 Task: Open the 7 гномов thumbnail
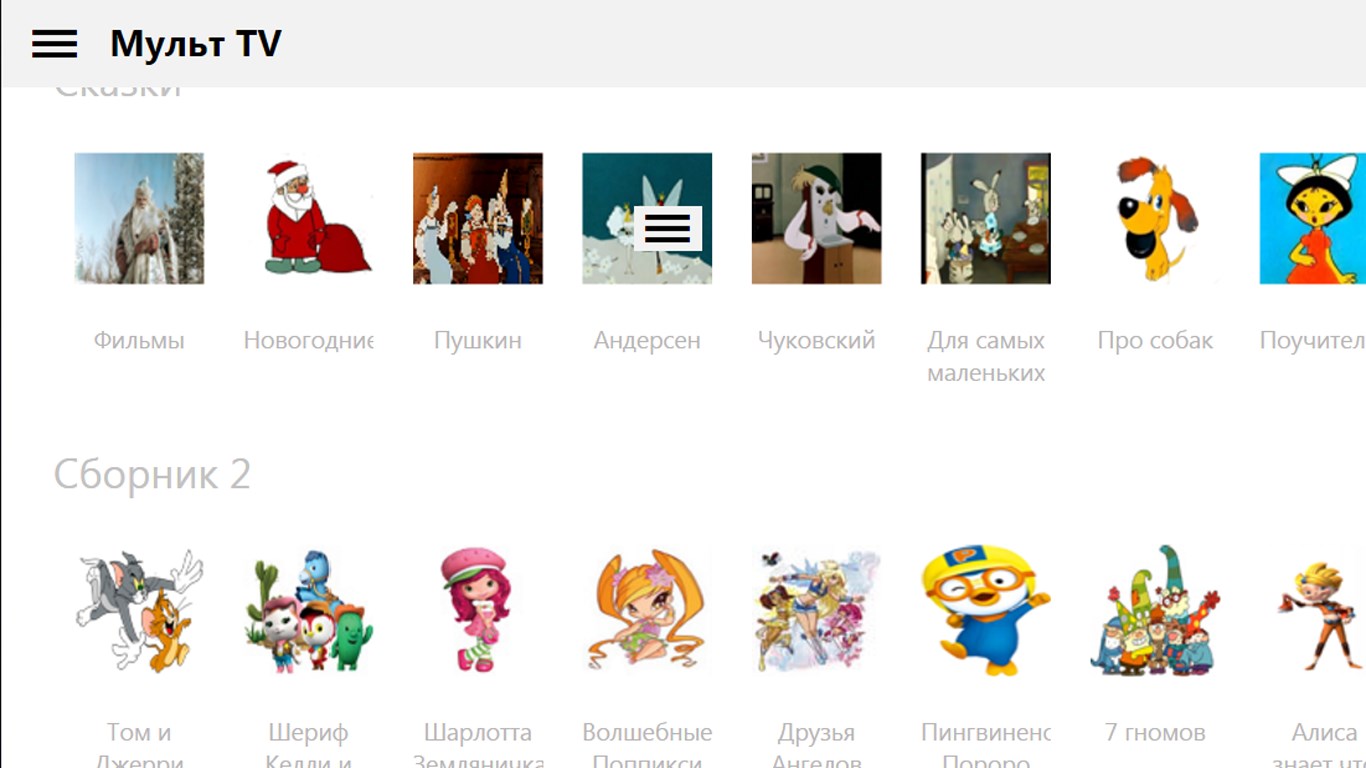click(1155, 610)
